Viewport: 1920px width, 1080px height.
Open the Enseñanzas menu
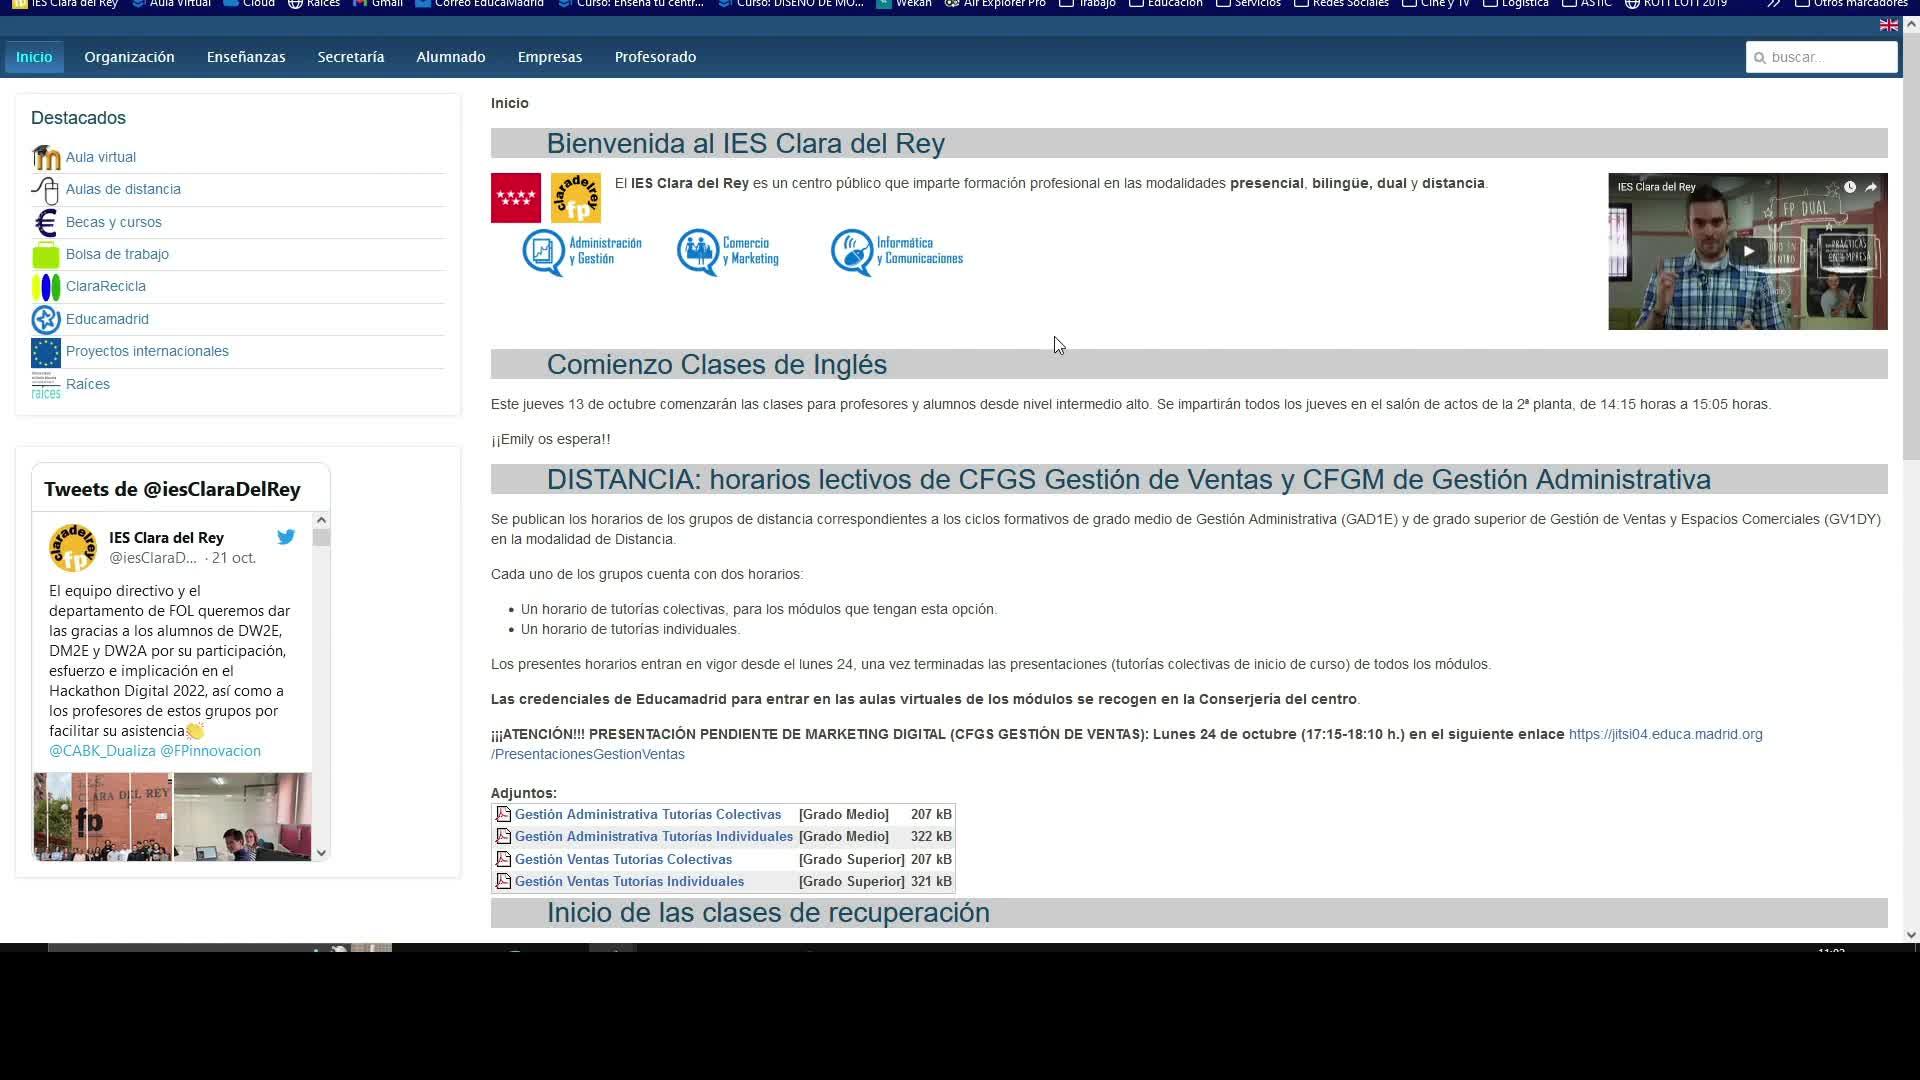pos(246,57)
